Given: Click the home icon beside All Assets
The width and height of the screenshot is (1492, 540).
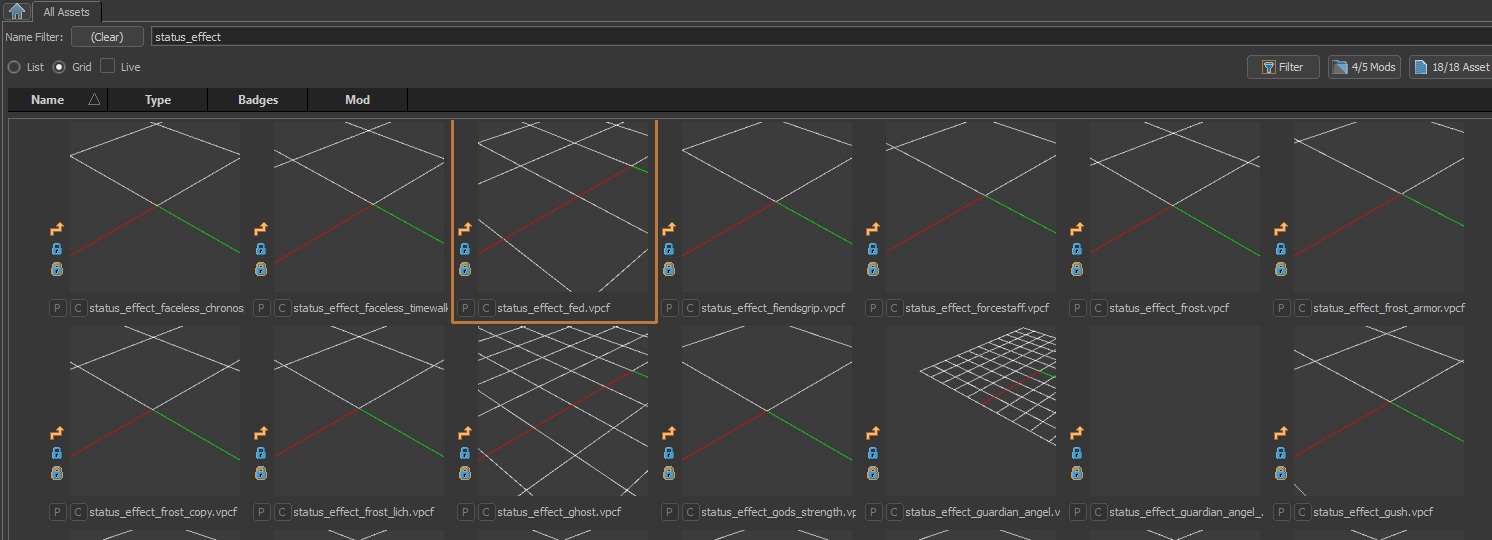Looking at the screenshot, I should pos(17,12).
